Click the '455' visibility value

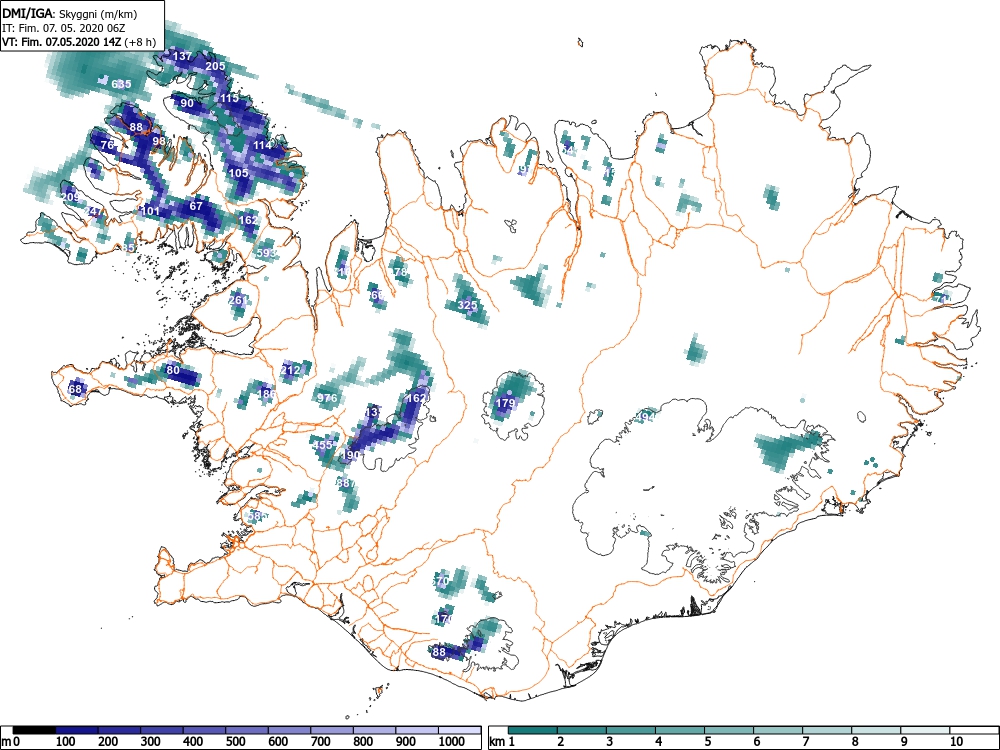(x=323, y=445)
